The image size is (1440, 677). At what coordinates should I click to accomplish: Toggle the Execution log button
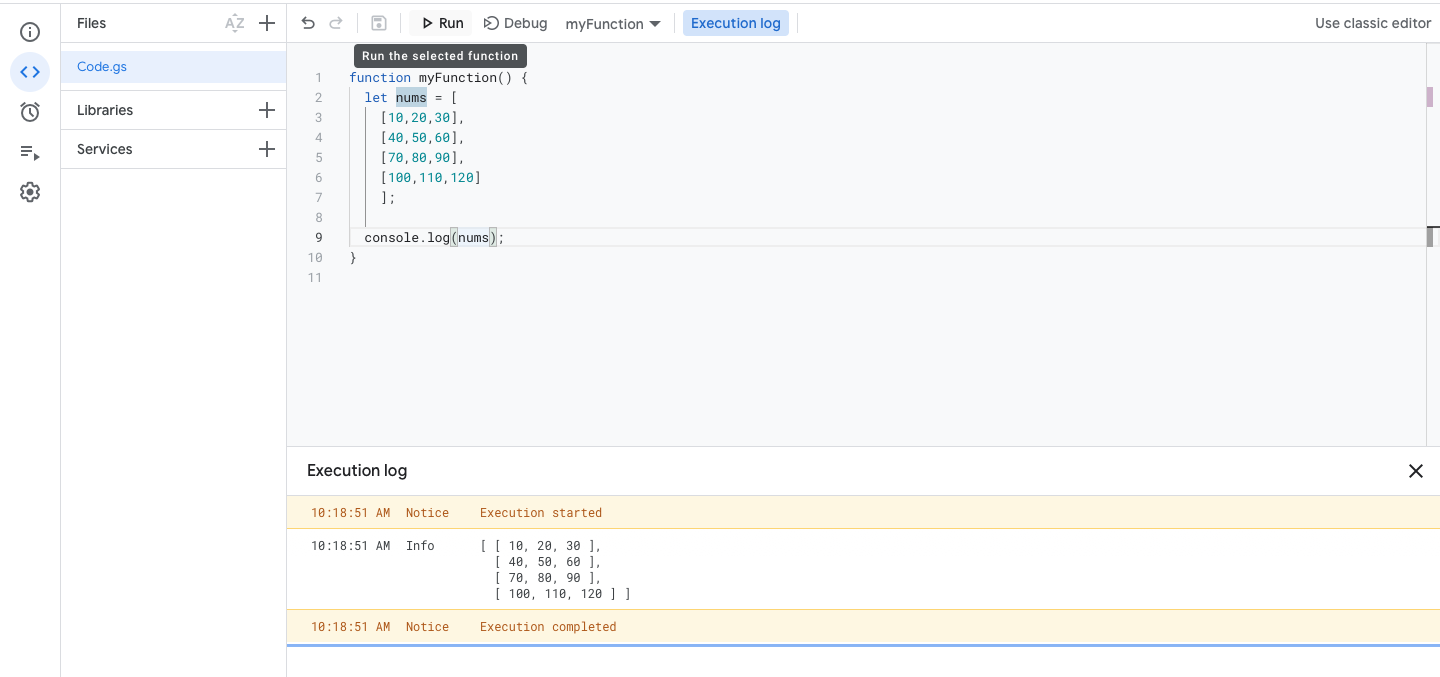click(x=735, y=23)
